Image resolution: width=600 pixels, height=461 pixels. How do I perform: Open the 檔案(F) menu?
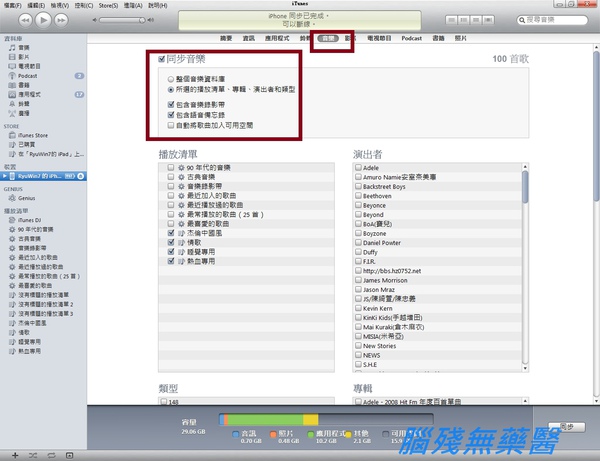[13, 5]
